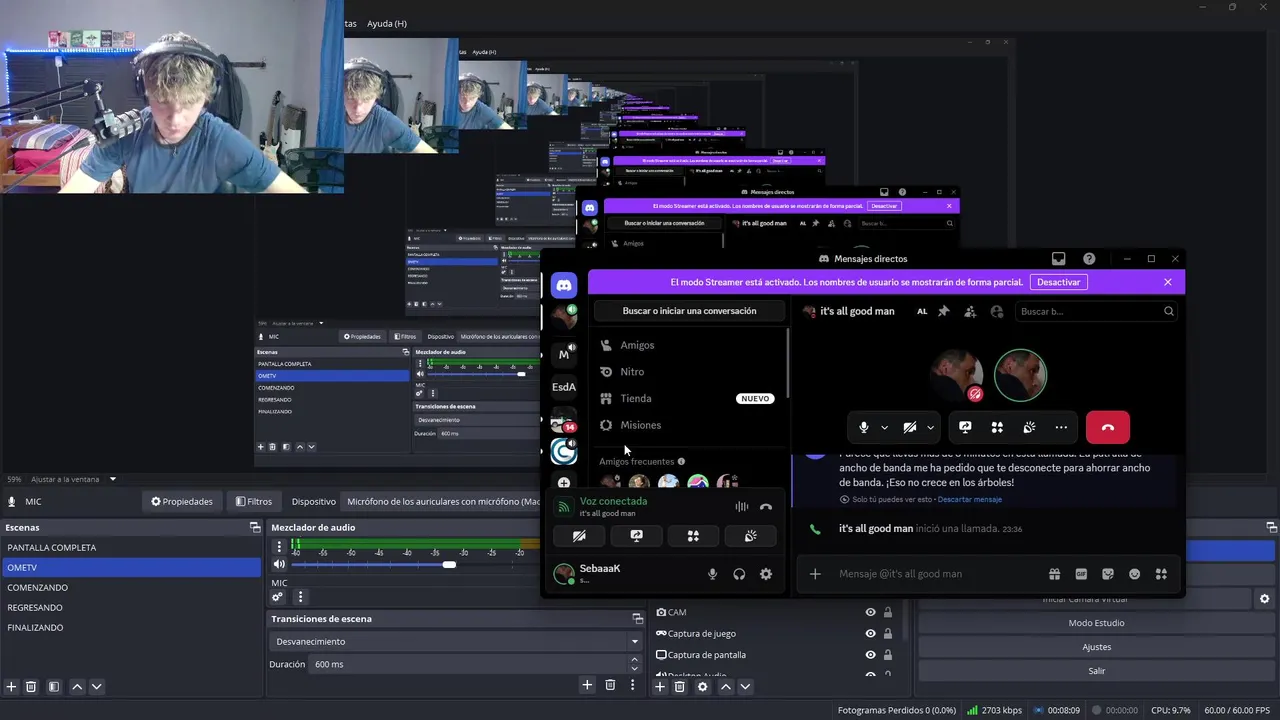This screenshot has width=1280, height=720.
Task: Hide Captura de pantalla source eye icon
Action: tap(870, 655)
